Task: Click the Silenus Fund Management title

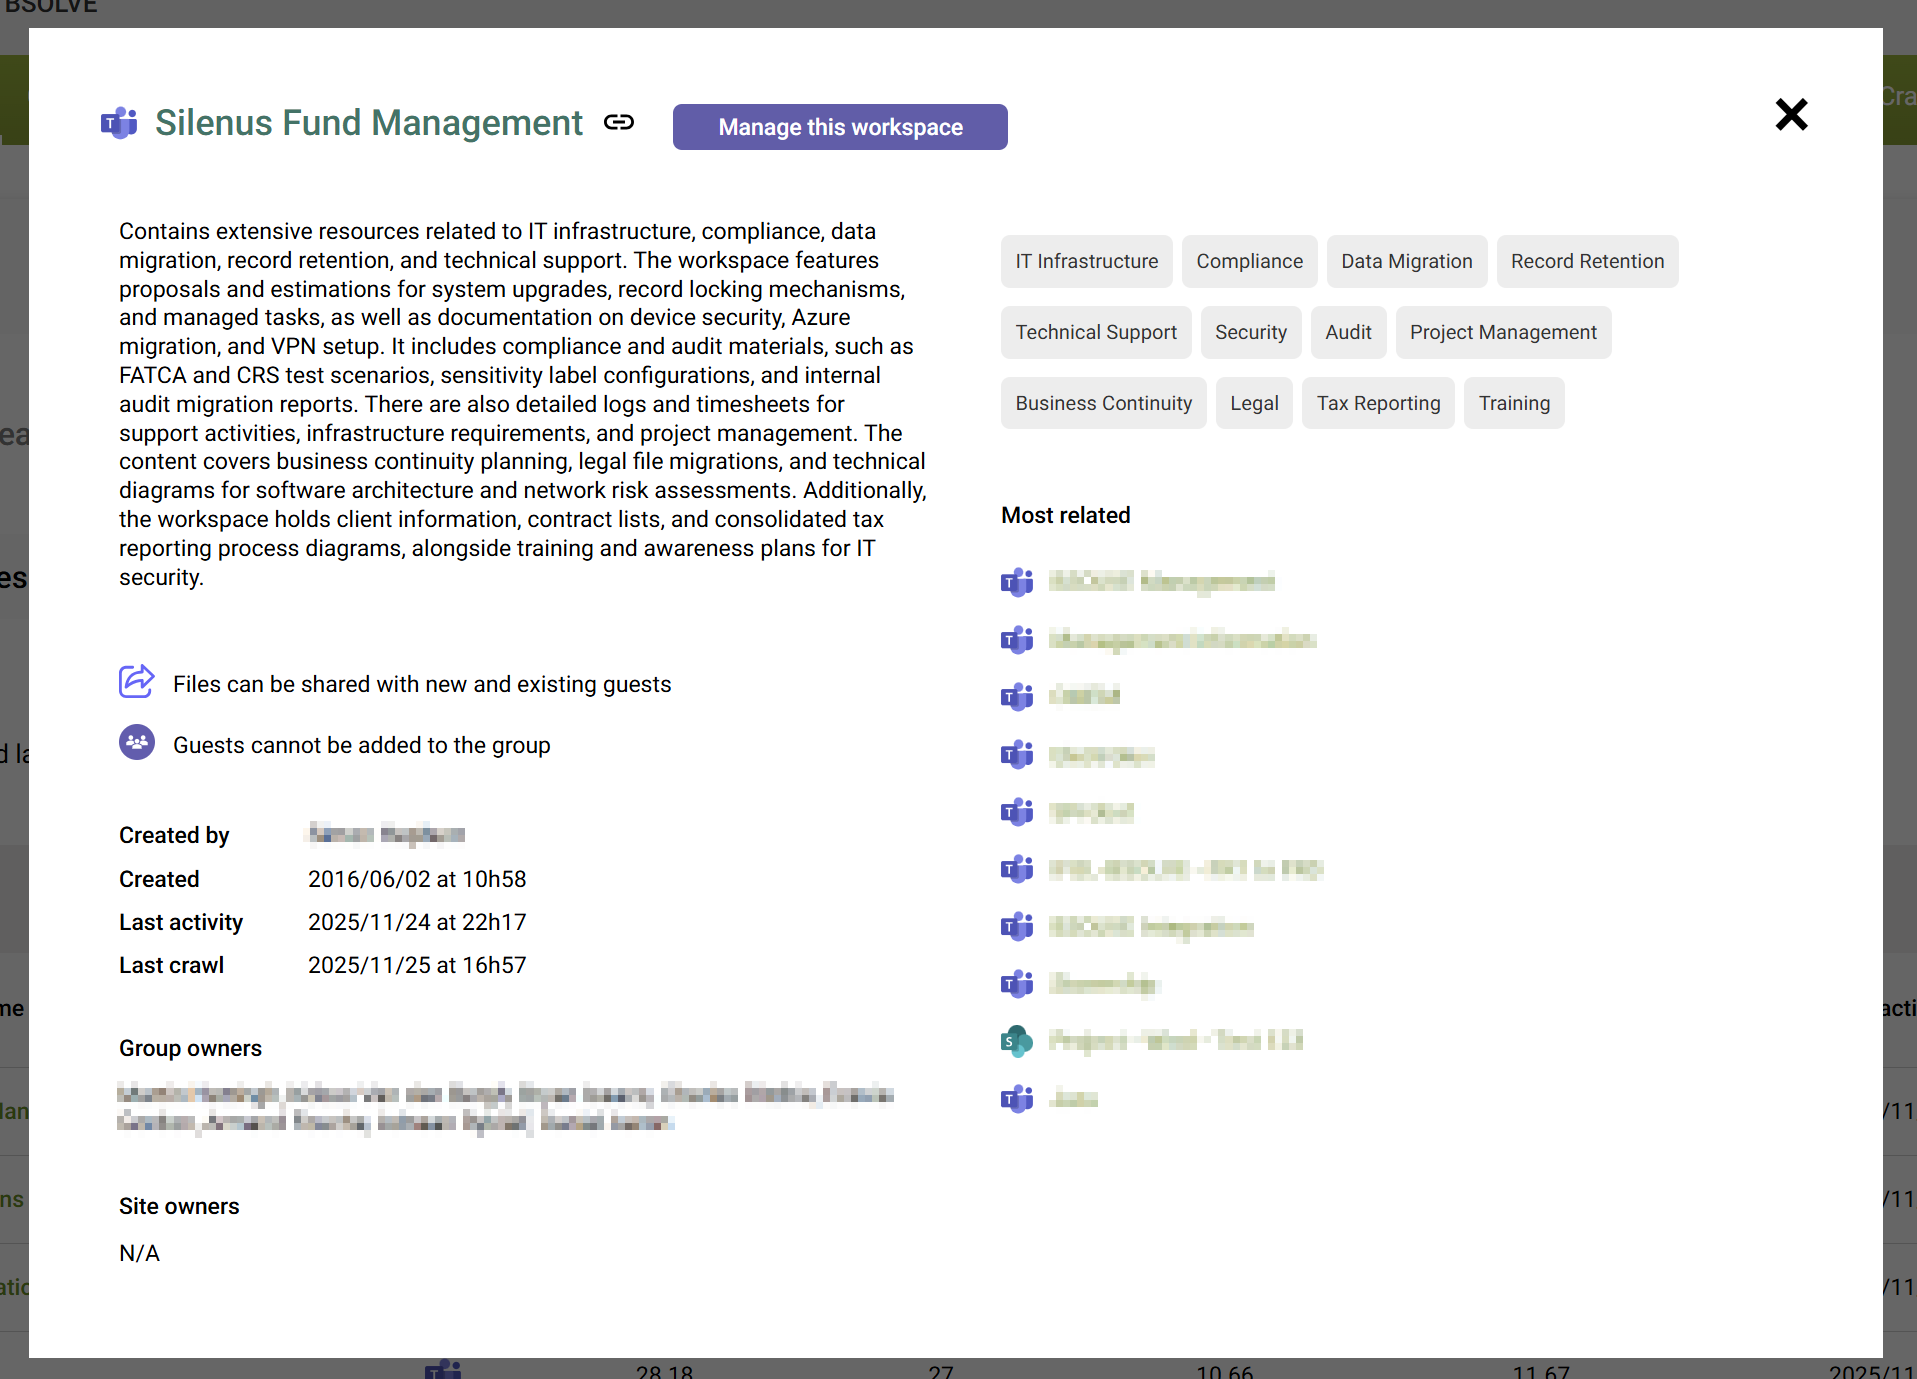Action: pos(369,123)
